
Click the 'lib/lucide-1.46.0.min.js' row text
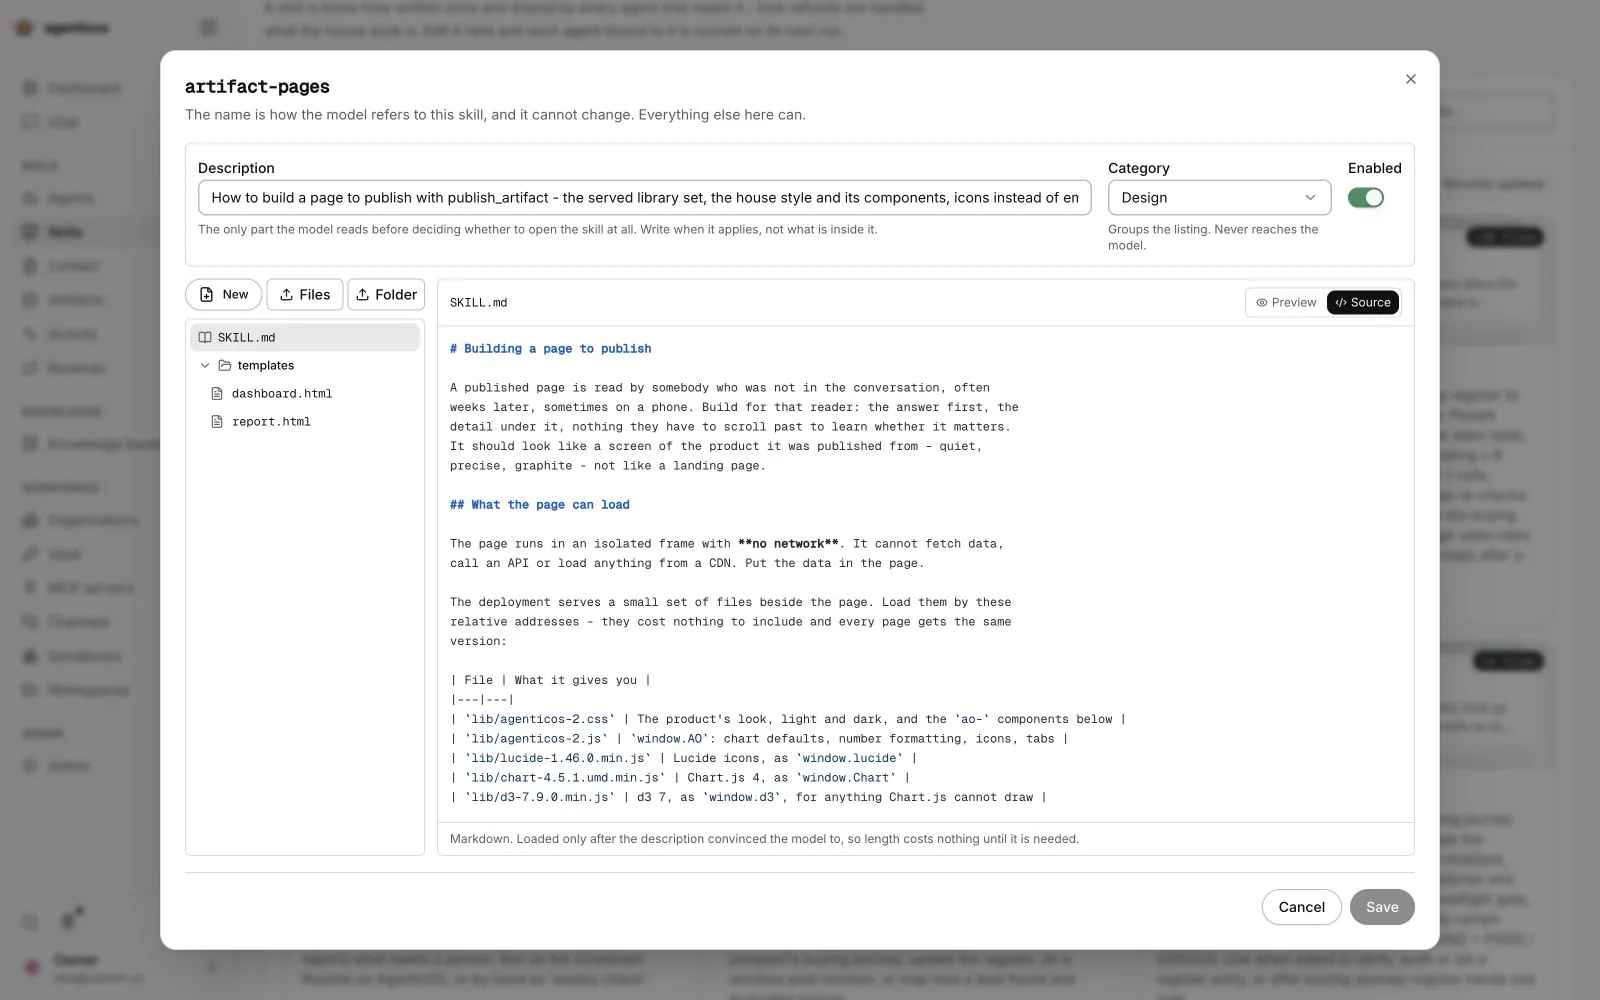pos(683,758)
